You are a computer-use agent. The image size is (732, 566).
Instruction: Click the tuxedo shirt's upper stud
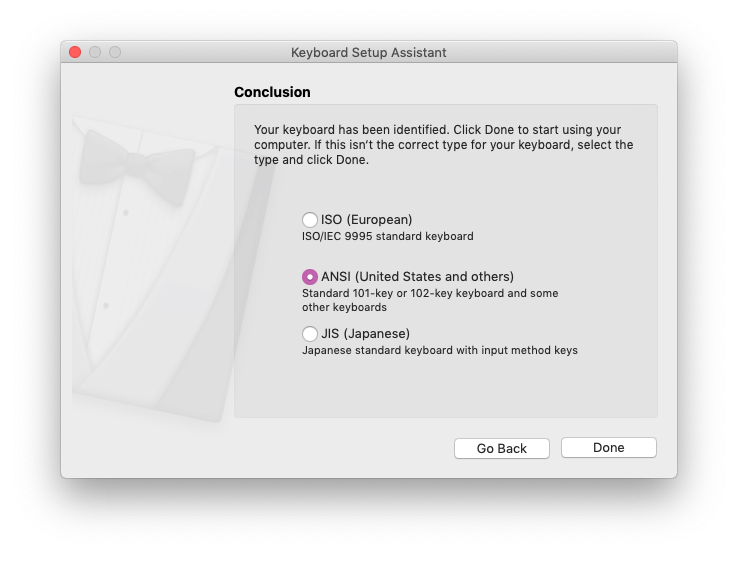125,213
